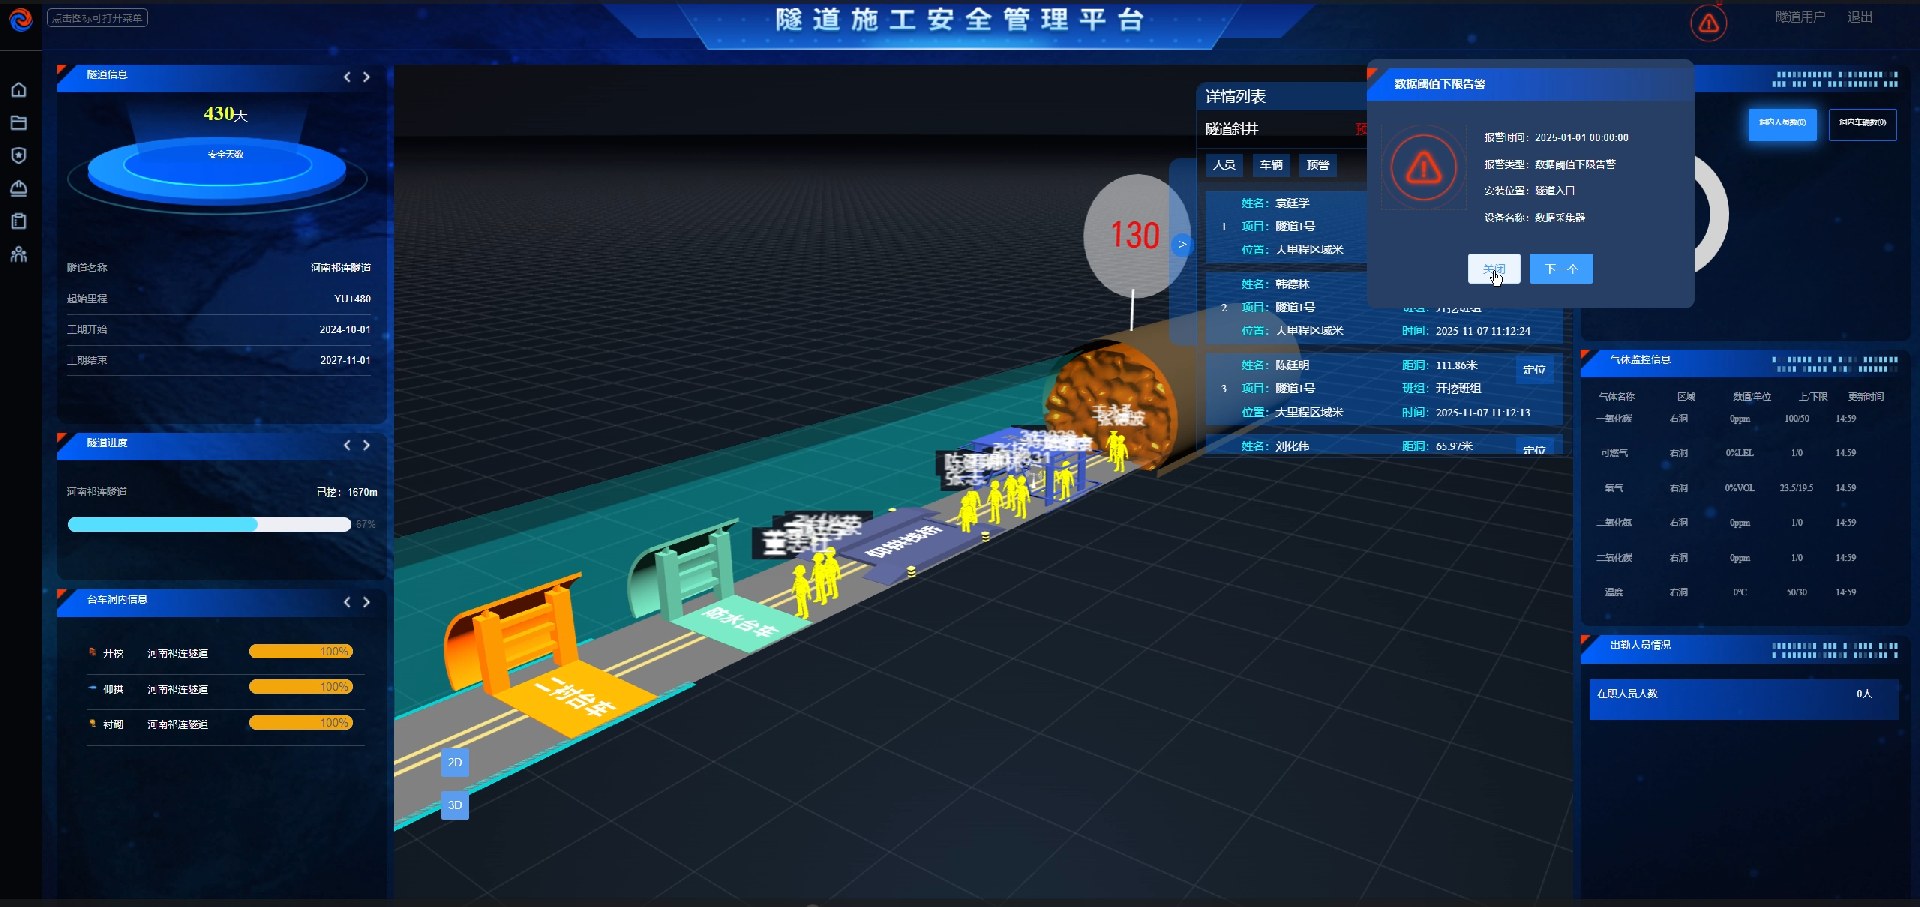Toggle the highlighted blue button above the ring chart

coord(1782,123)
